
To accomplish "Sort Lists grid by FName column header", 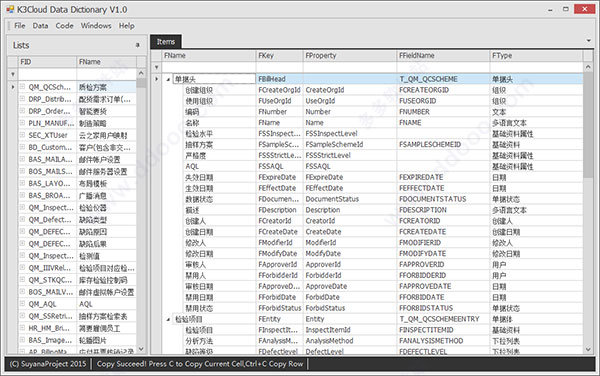I will pos(106,62).
